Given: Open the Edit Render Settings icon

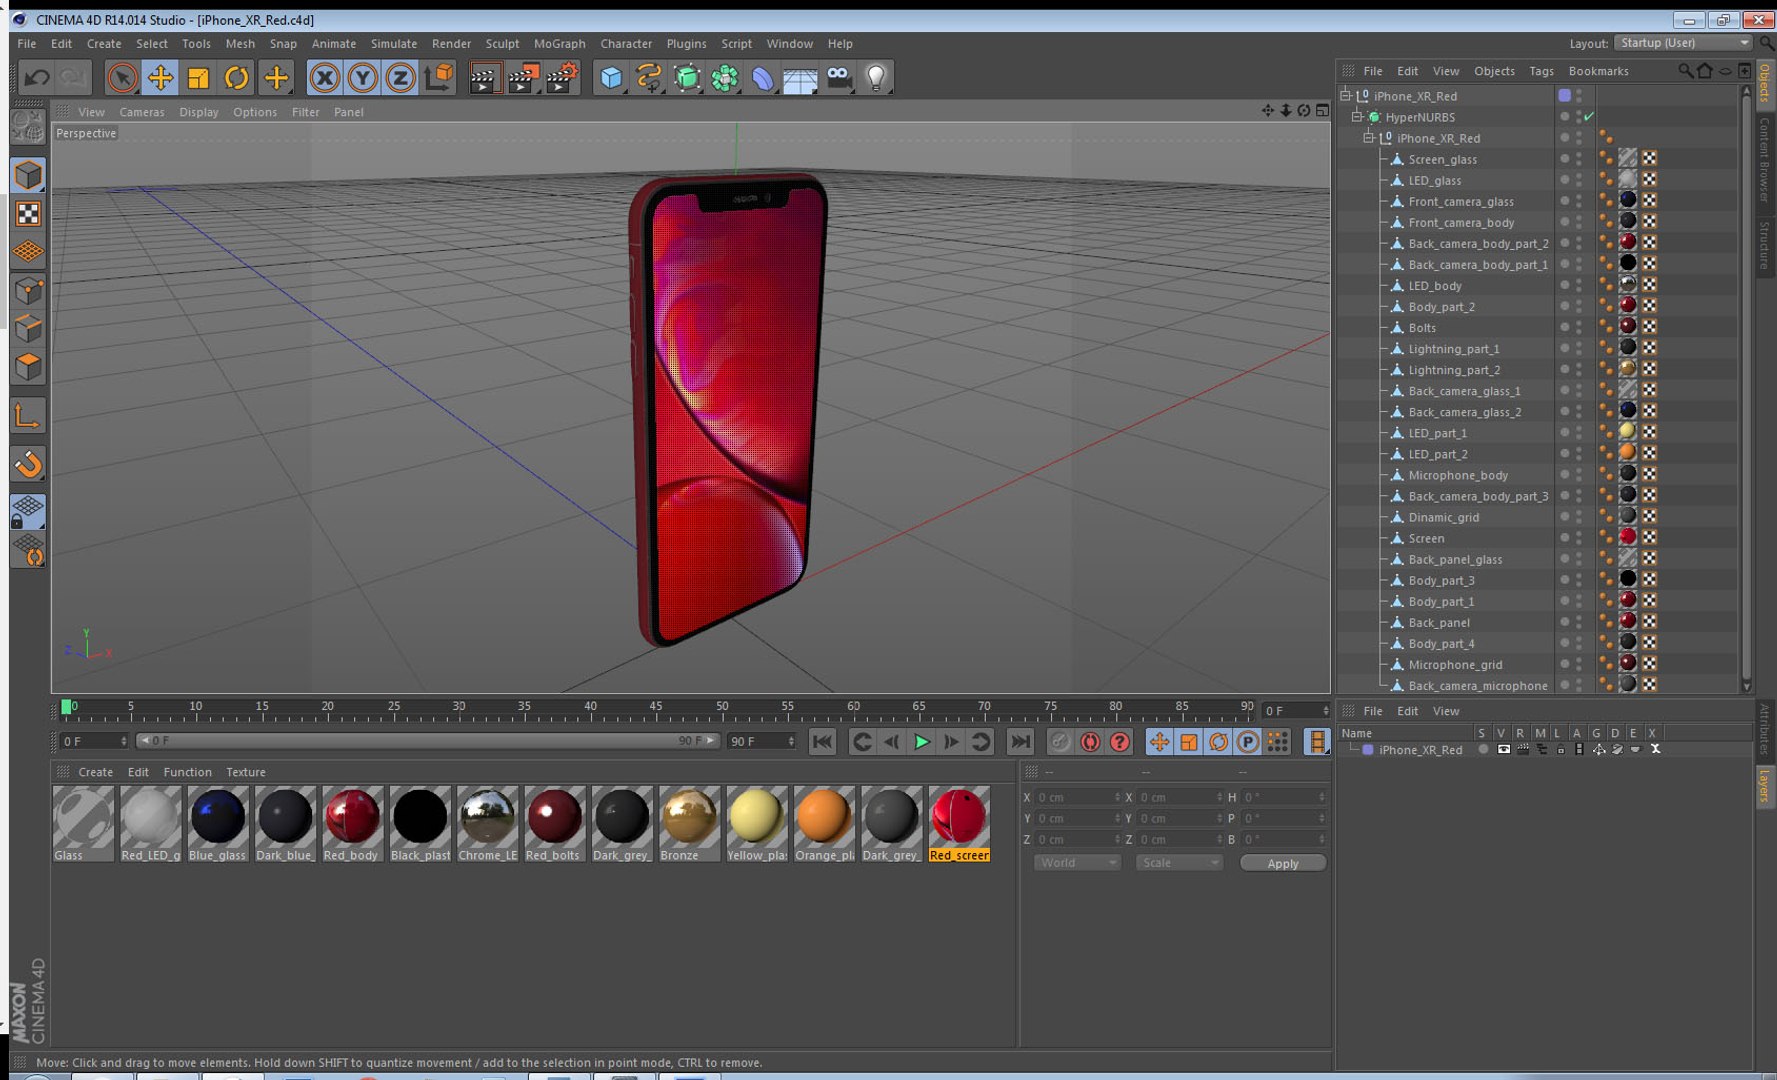Looking at the screenshot, I should point(562,77).
